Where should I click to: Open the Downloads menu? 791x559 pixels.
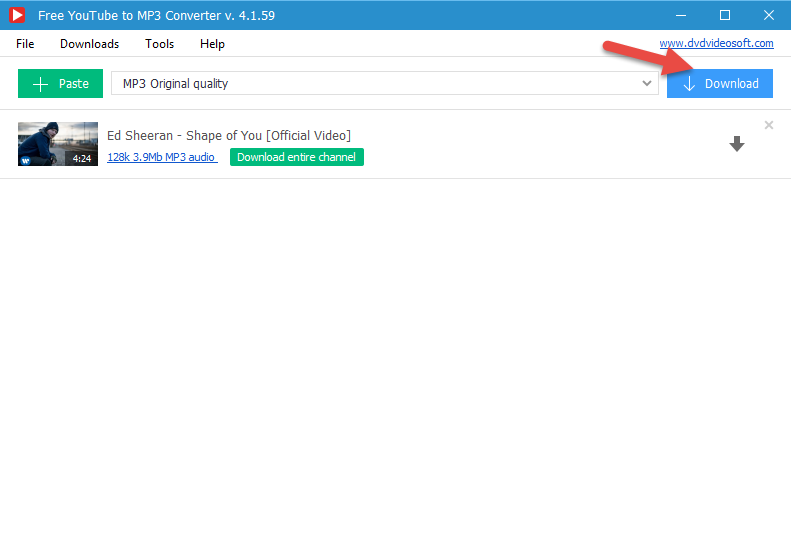(x=89, y=44)
